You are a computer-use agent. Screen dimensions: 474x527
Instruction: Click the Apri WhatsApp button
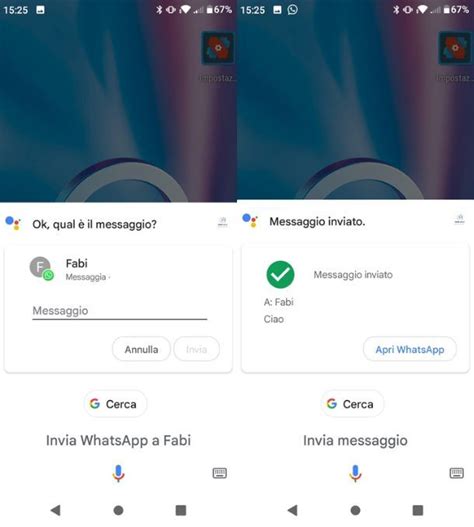(410, 350)
